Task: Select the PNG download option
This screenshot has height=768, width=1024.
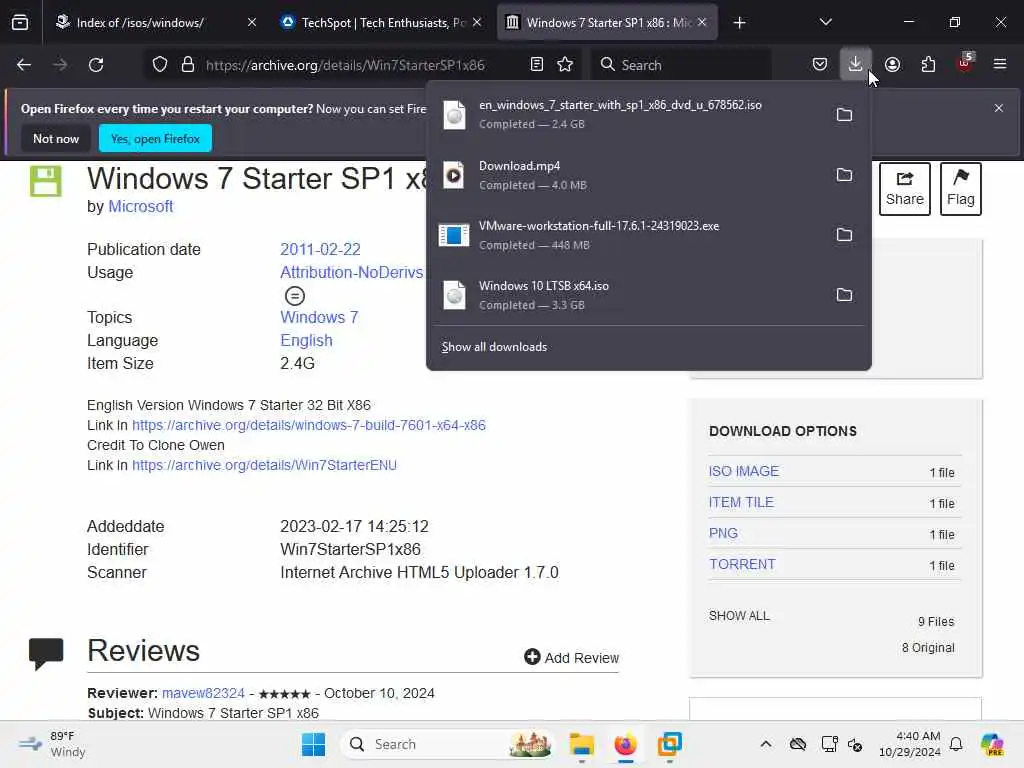Action: tap(724, 533)
